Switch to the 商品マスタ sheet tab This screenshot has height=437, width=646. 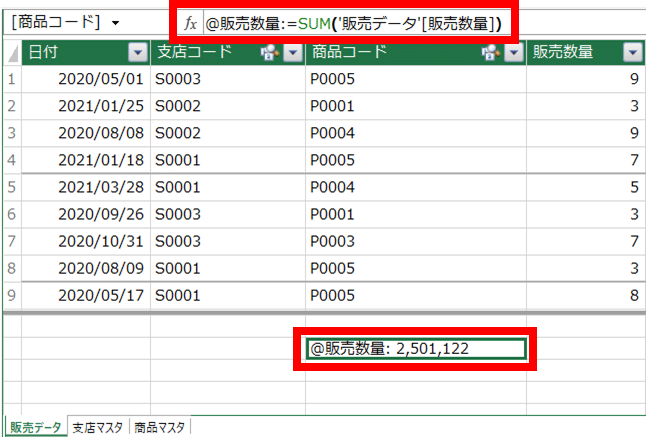click(x=159, y=428)
